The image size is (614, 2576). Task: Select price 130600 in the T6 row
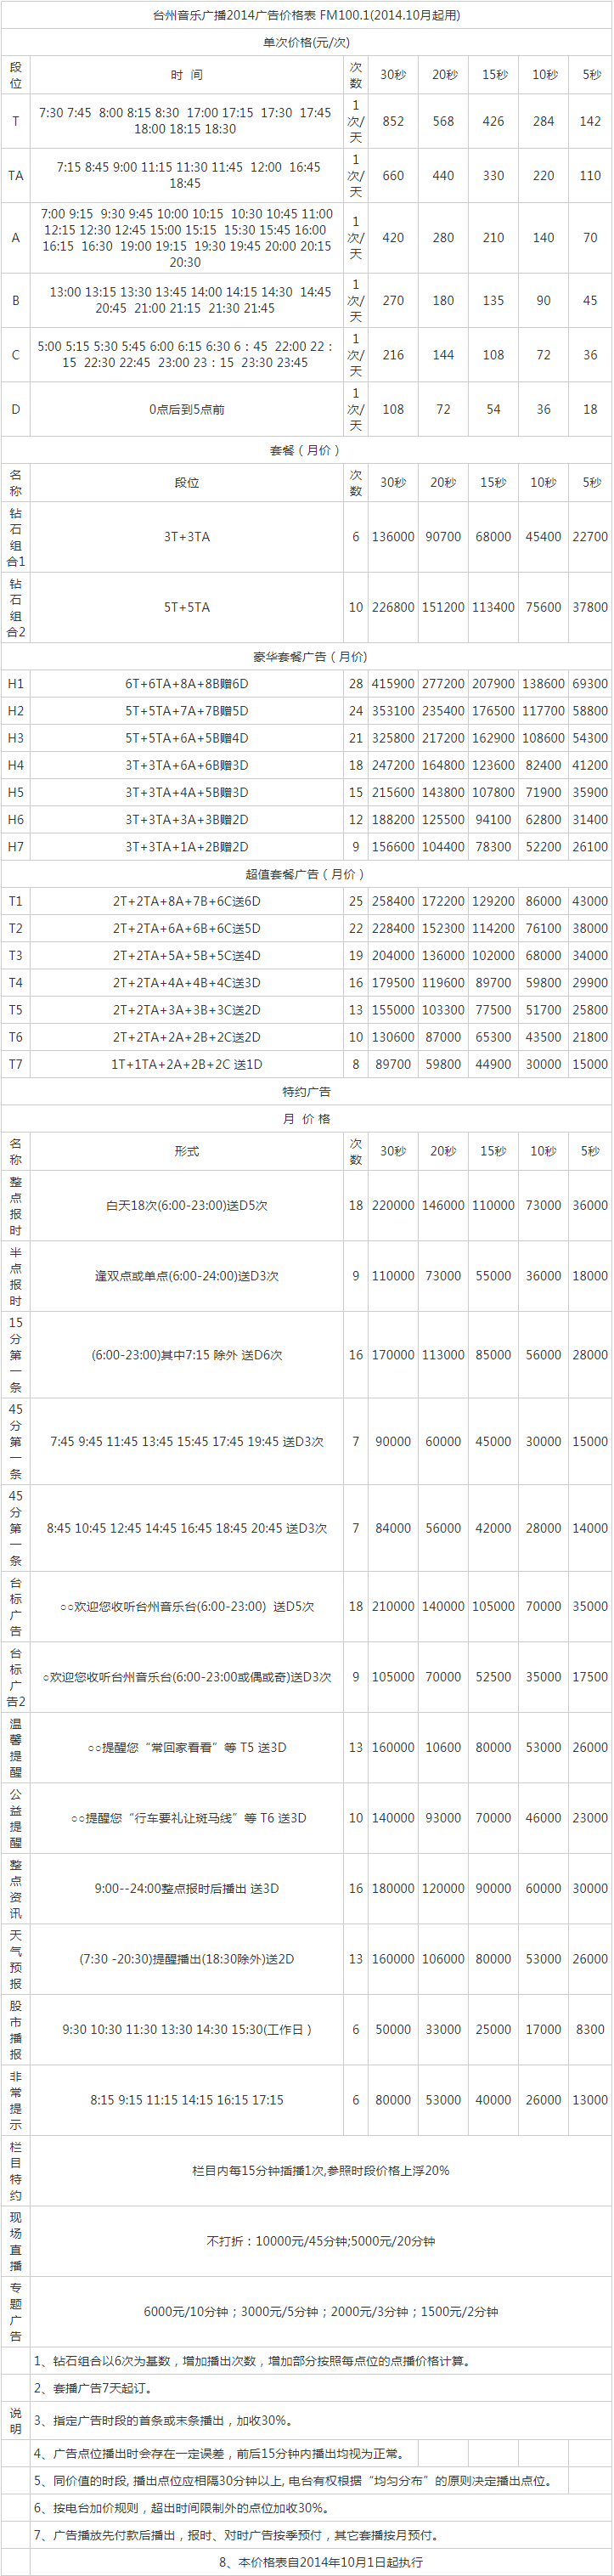coord(393,1037)
